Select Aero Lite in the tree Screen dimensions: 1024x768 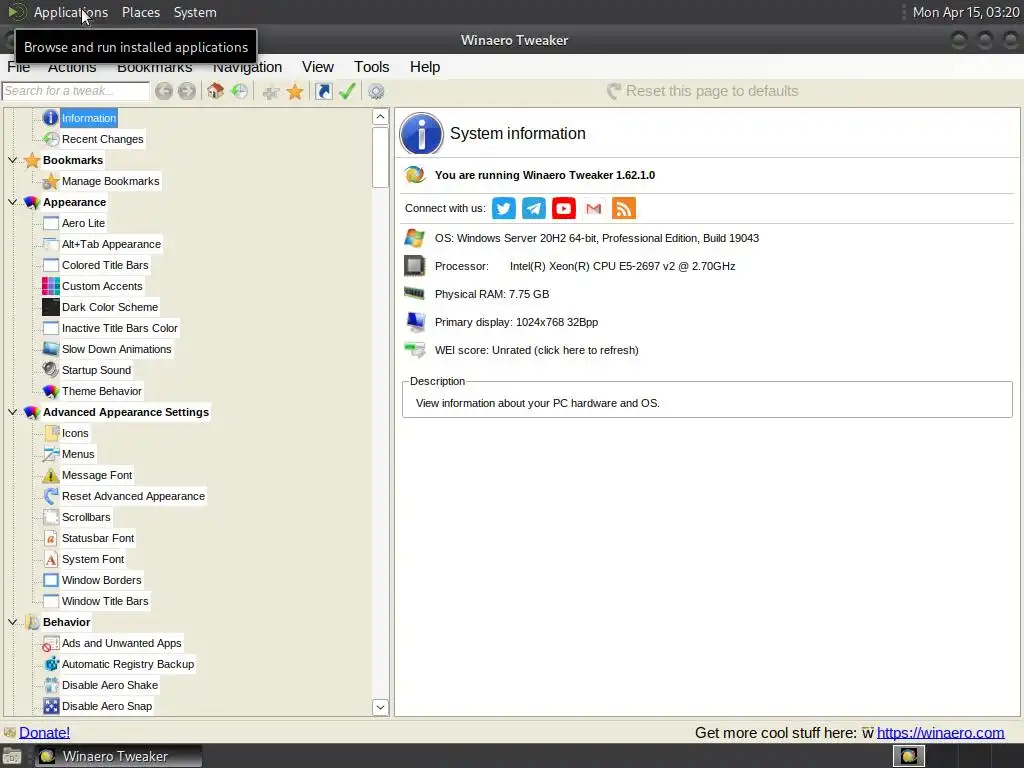coord(83,223)
